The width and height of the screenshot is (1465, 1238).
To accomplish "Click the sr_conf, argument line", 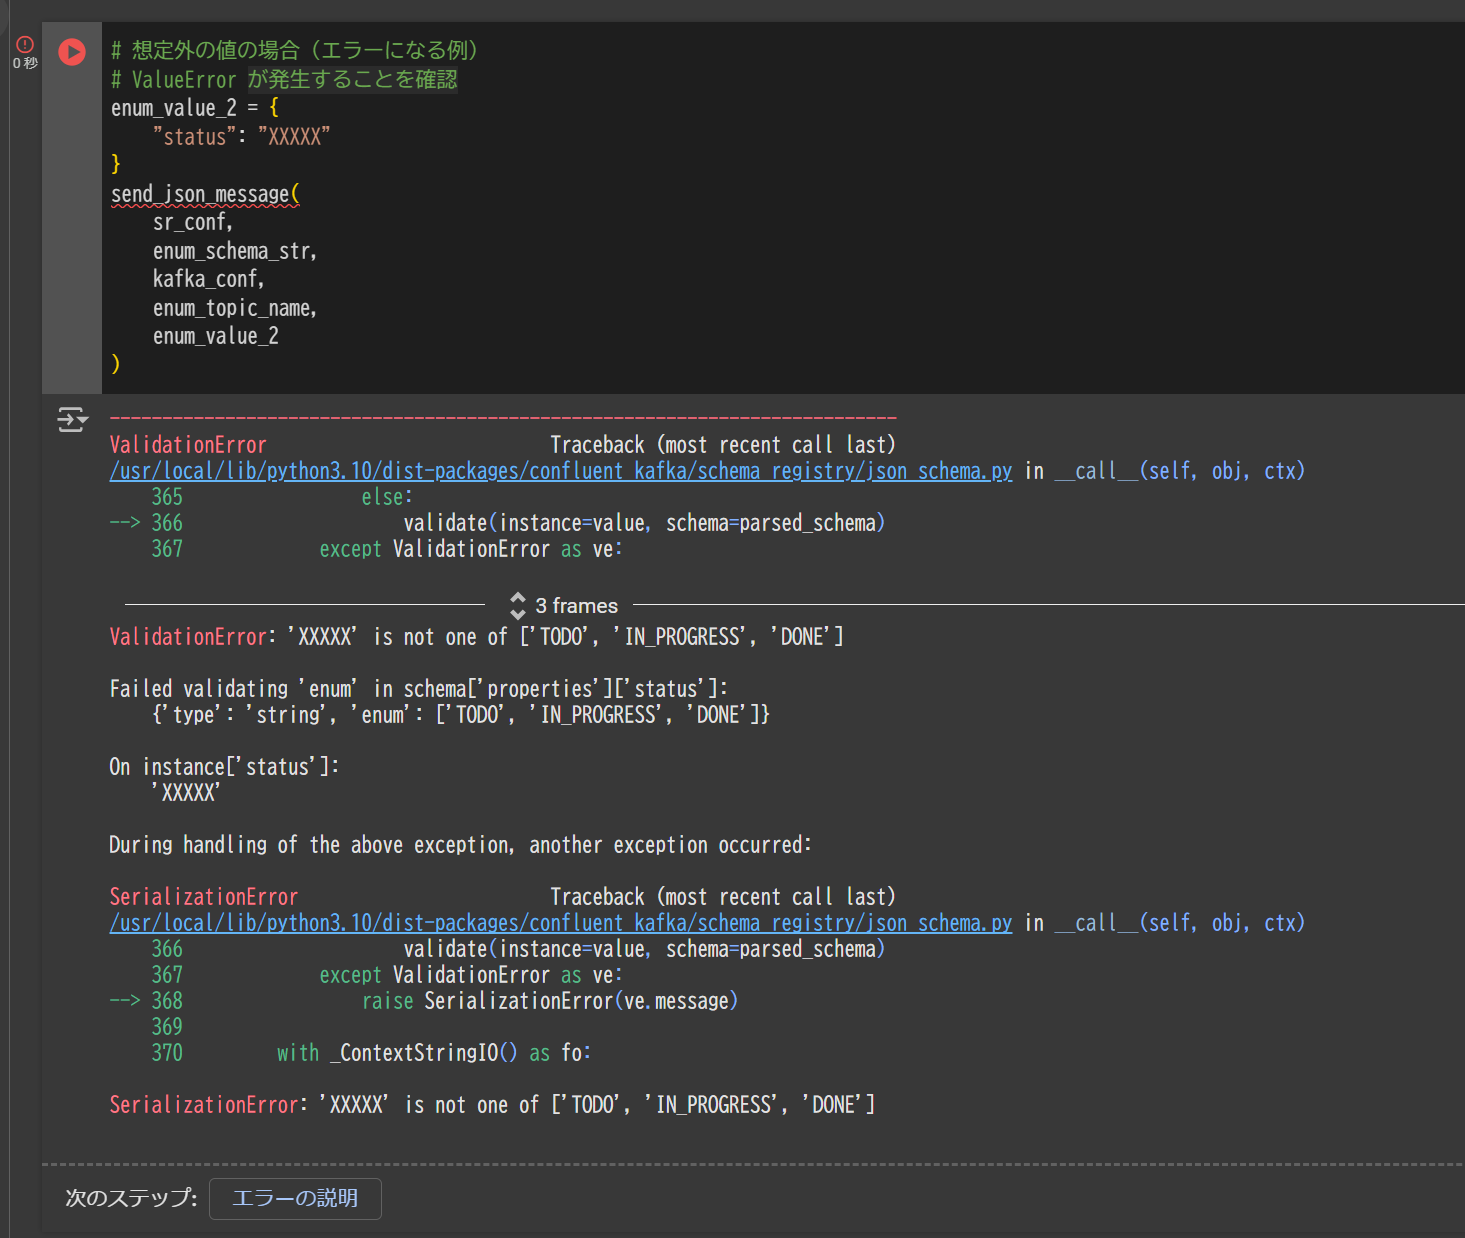I will (193, 222).
